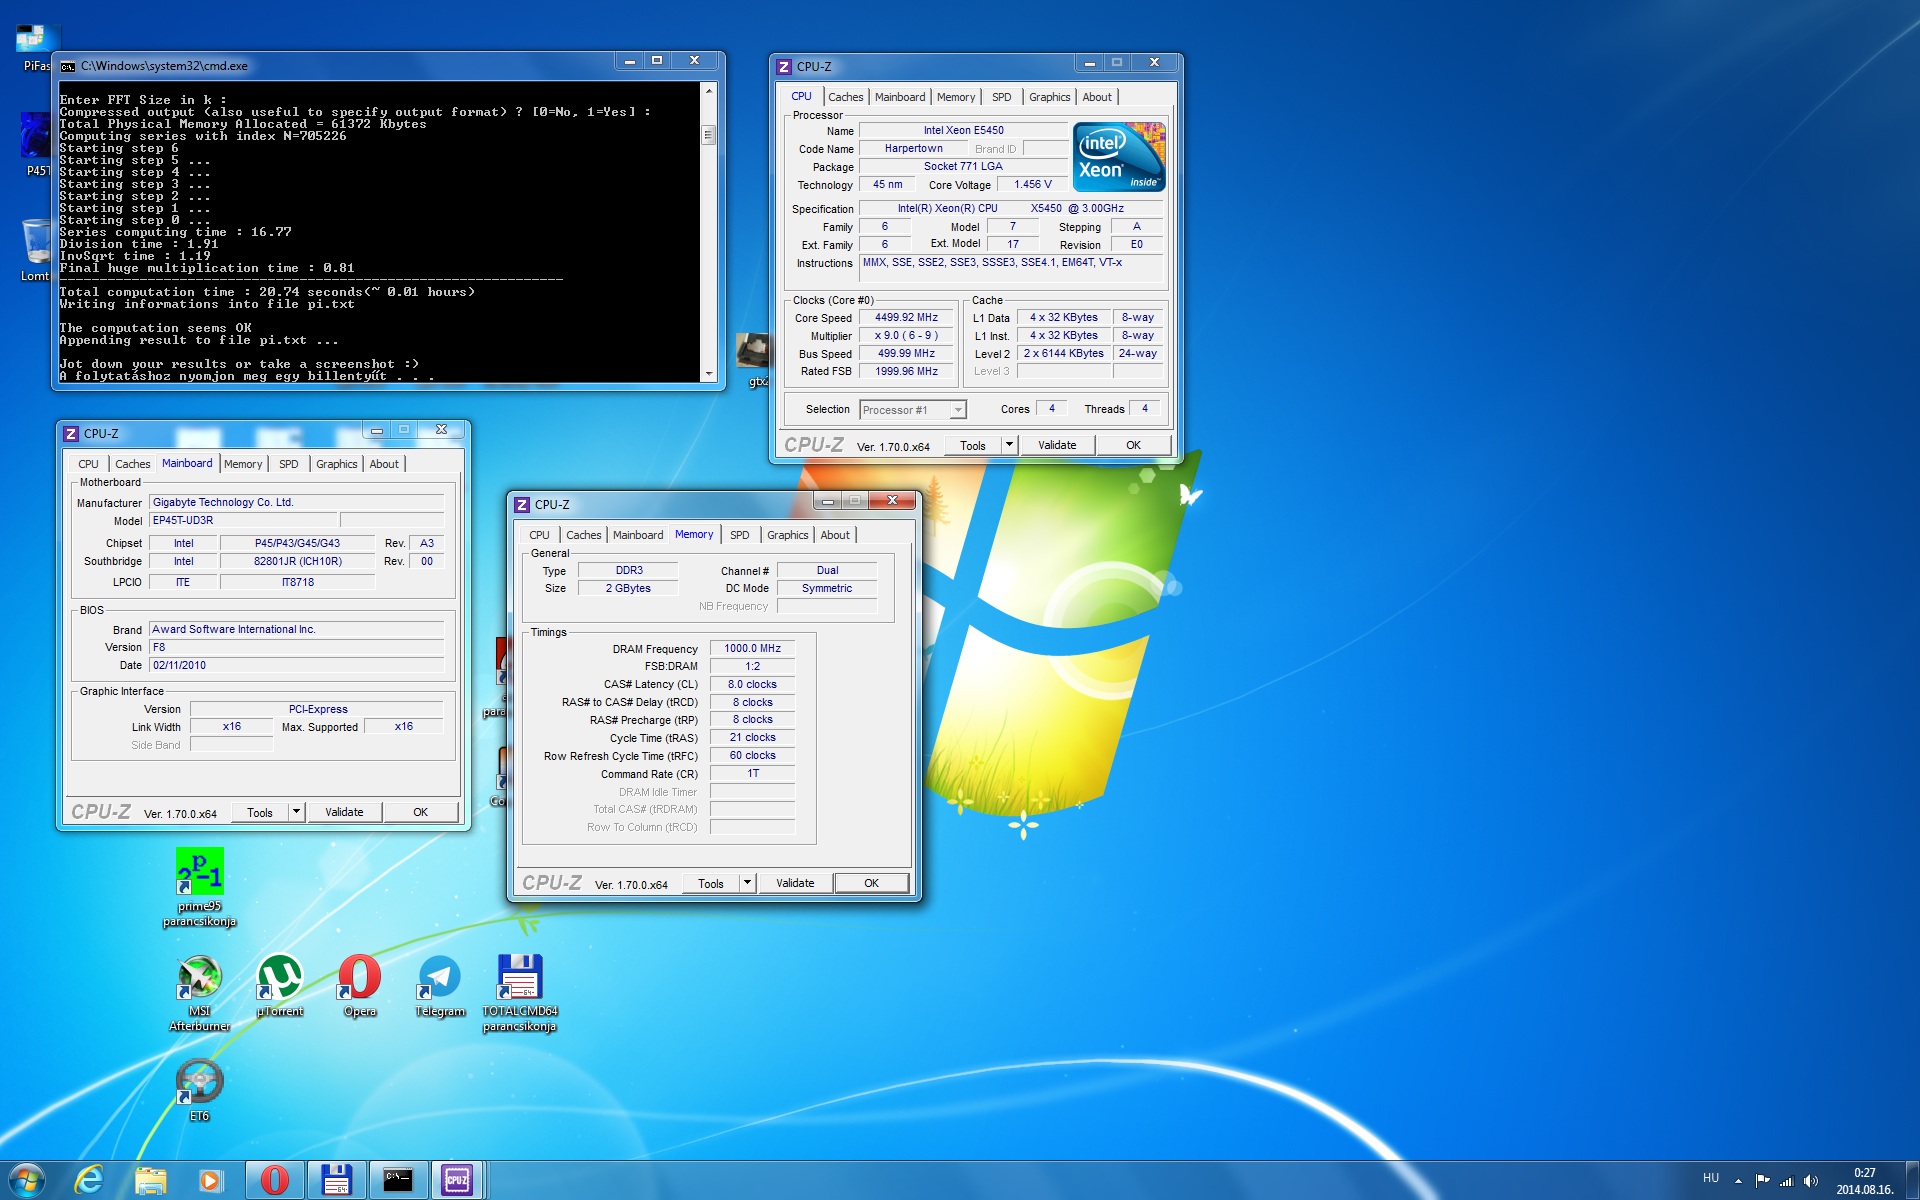Viewport: 1920px width, 1200px height.
Task: Click OK in the CPU tab window
Action: [1133, 445]
